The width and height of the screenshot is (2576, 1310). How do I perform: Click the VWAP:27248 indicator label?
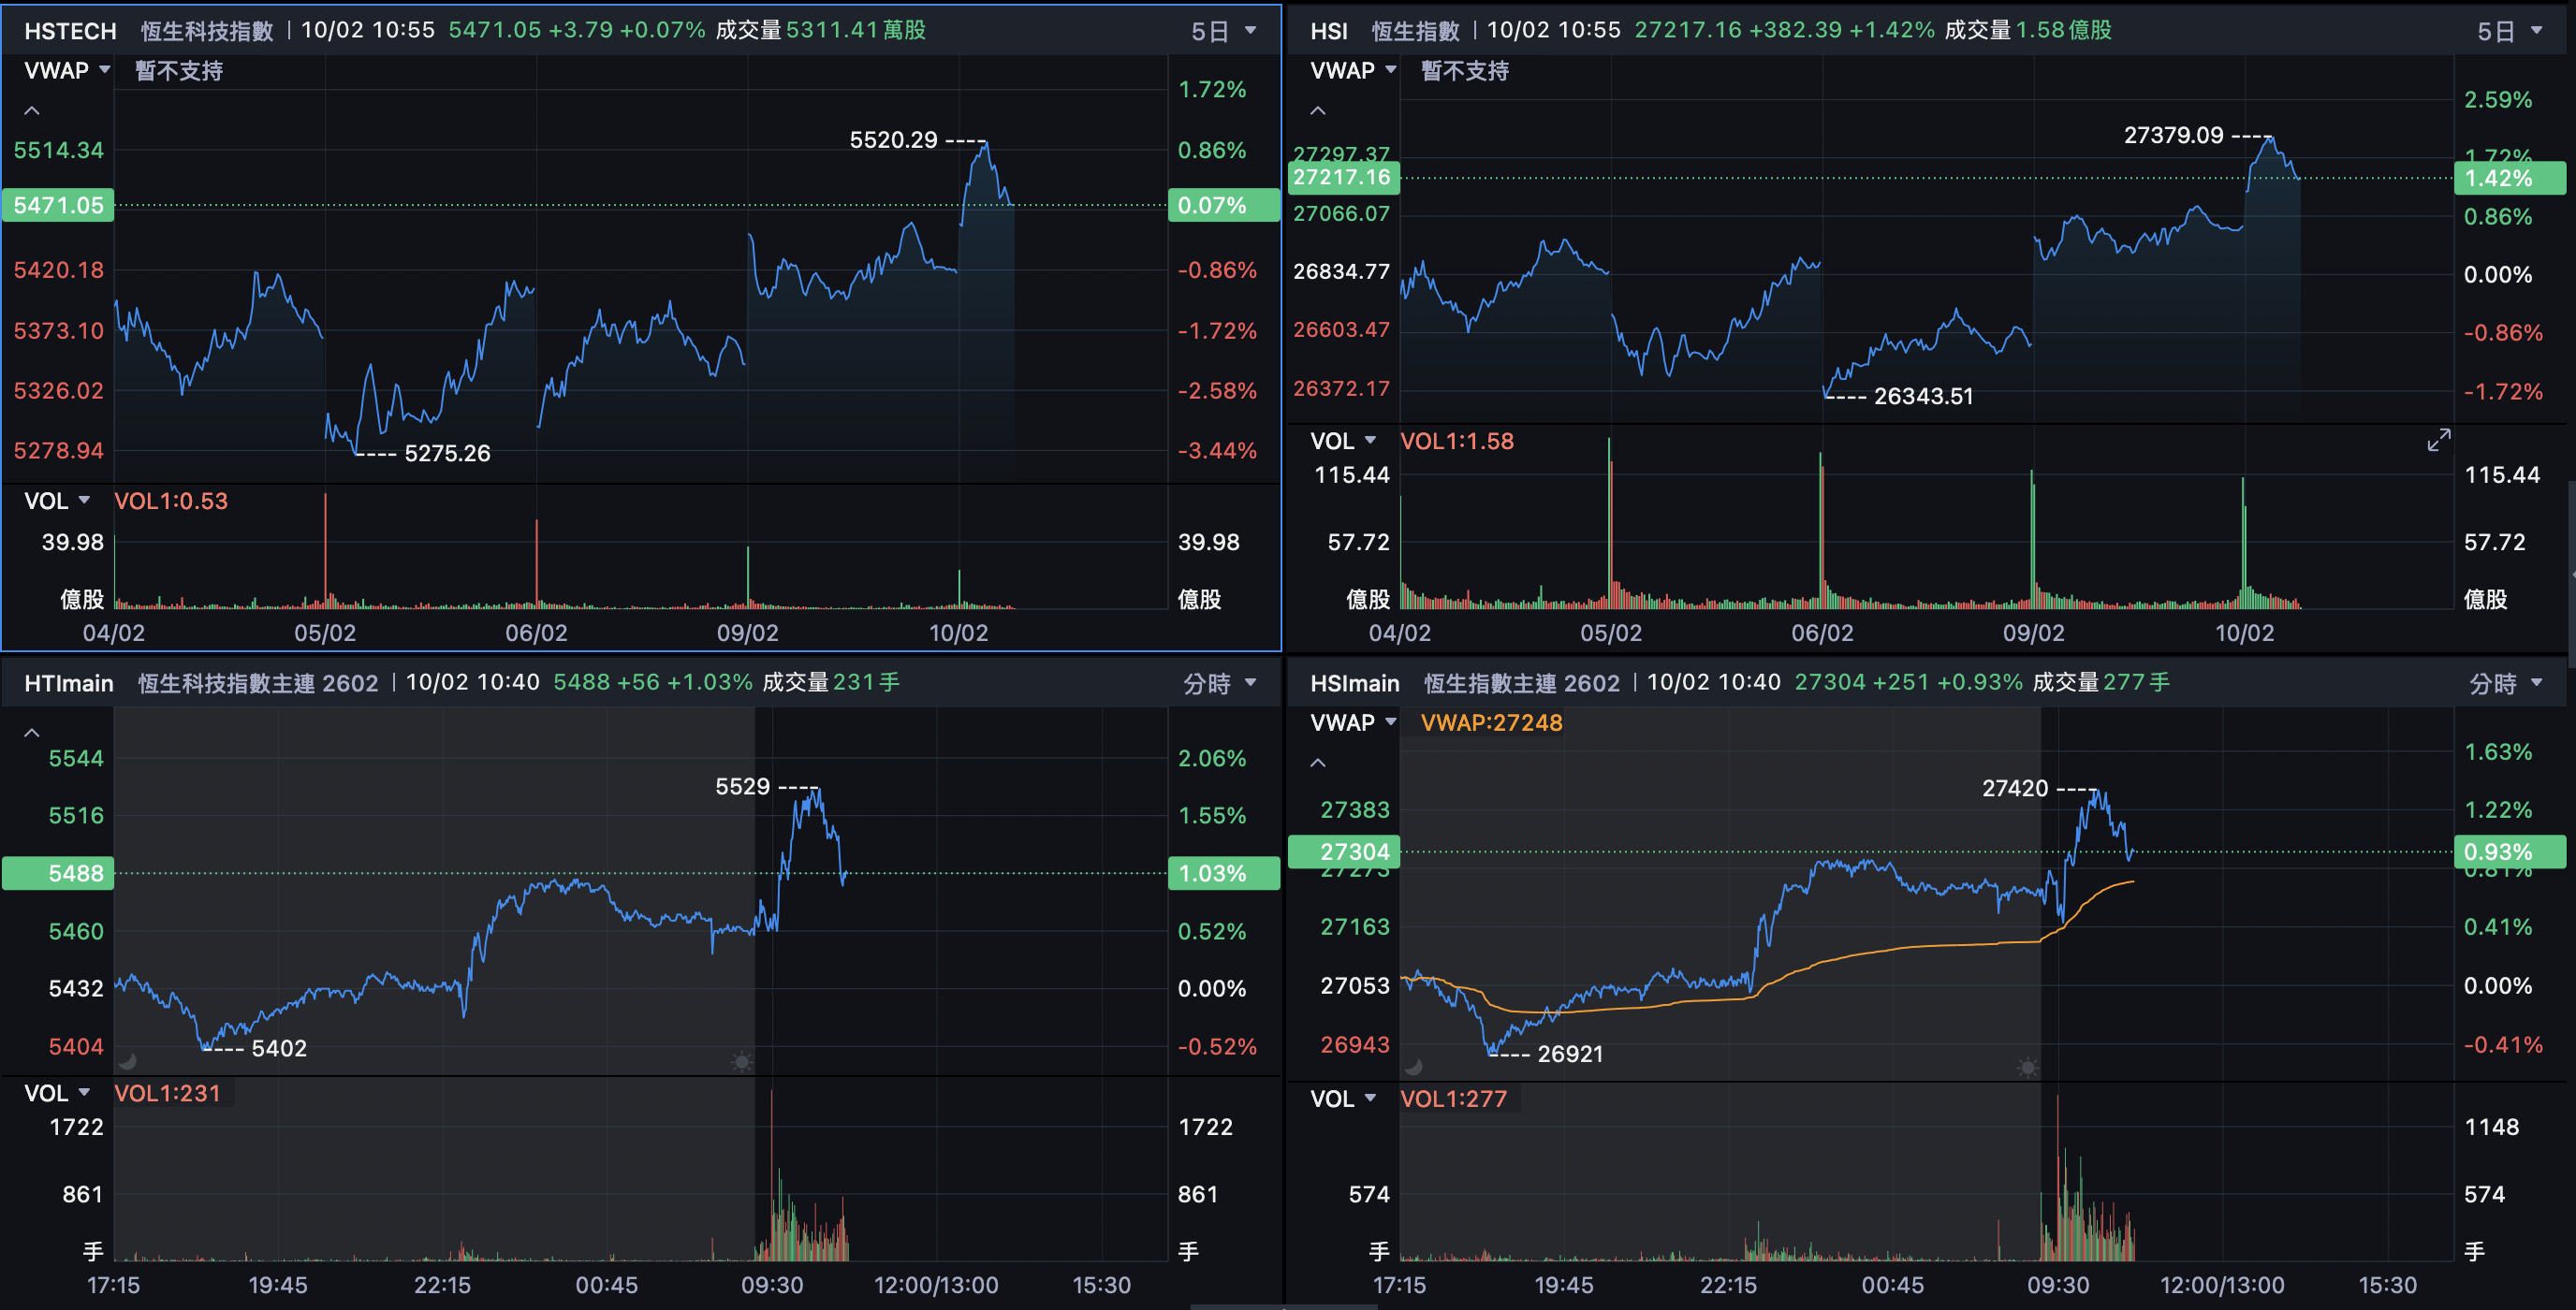point(1490,722)
